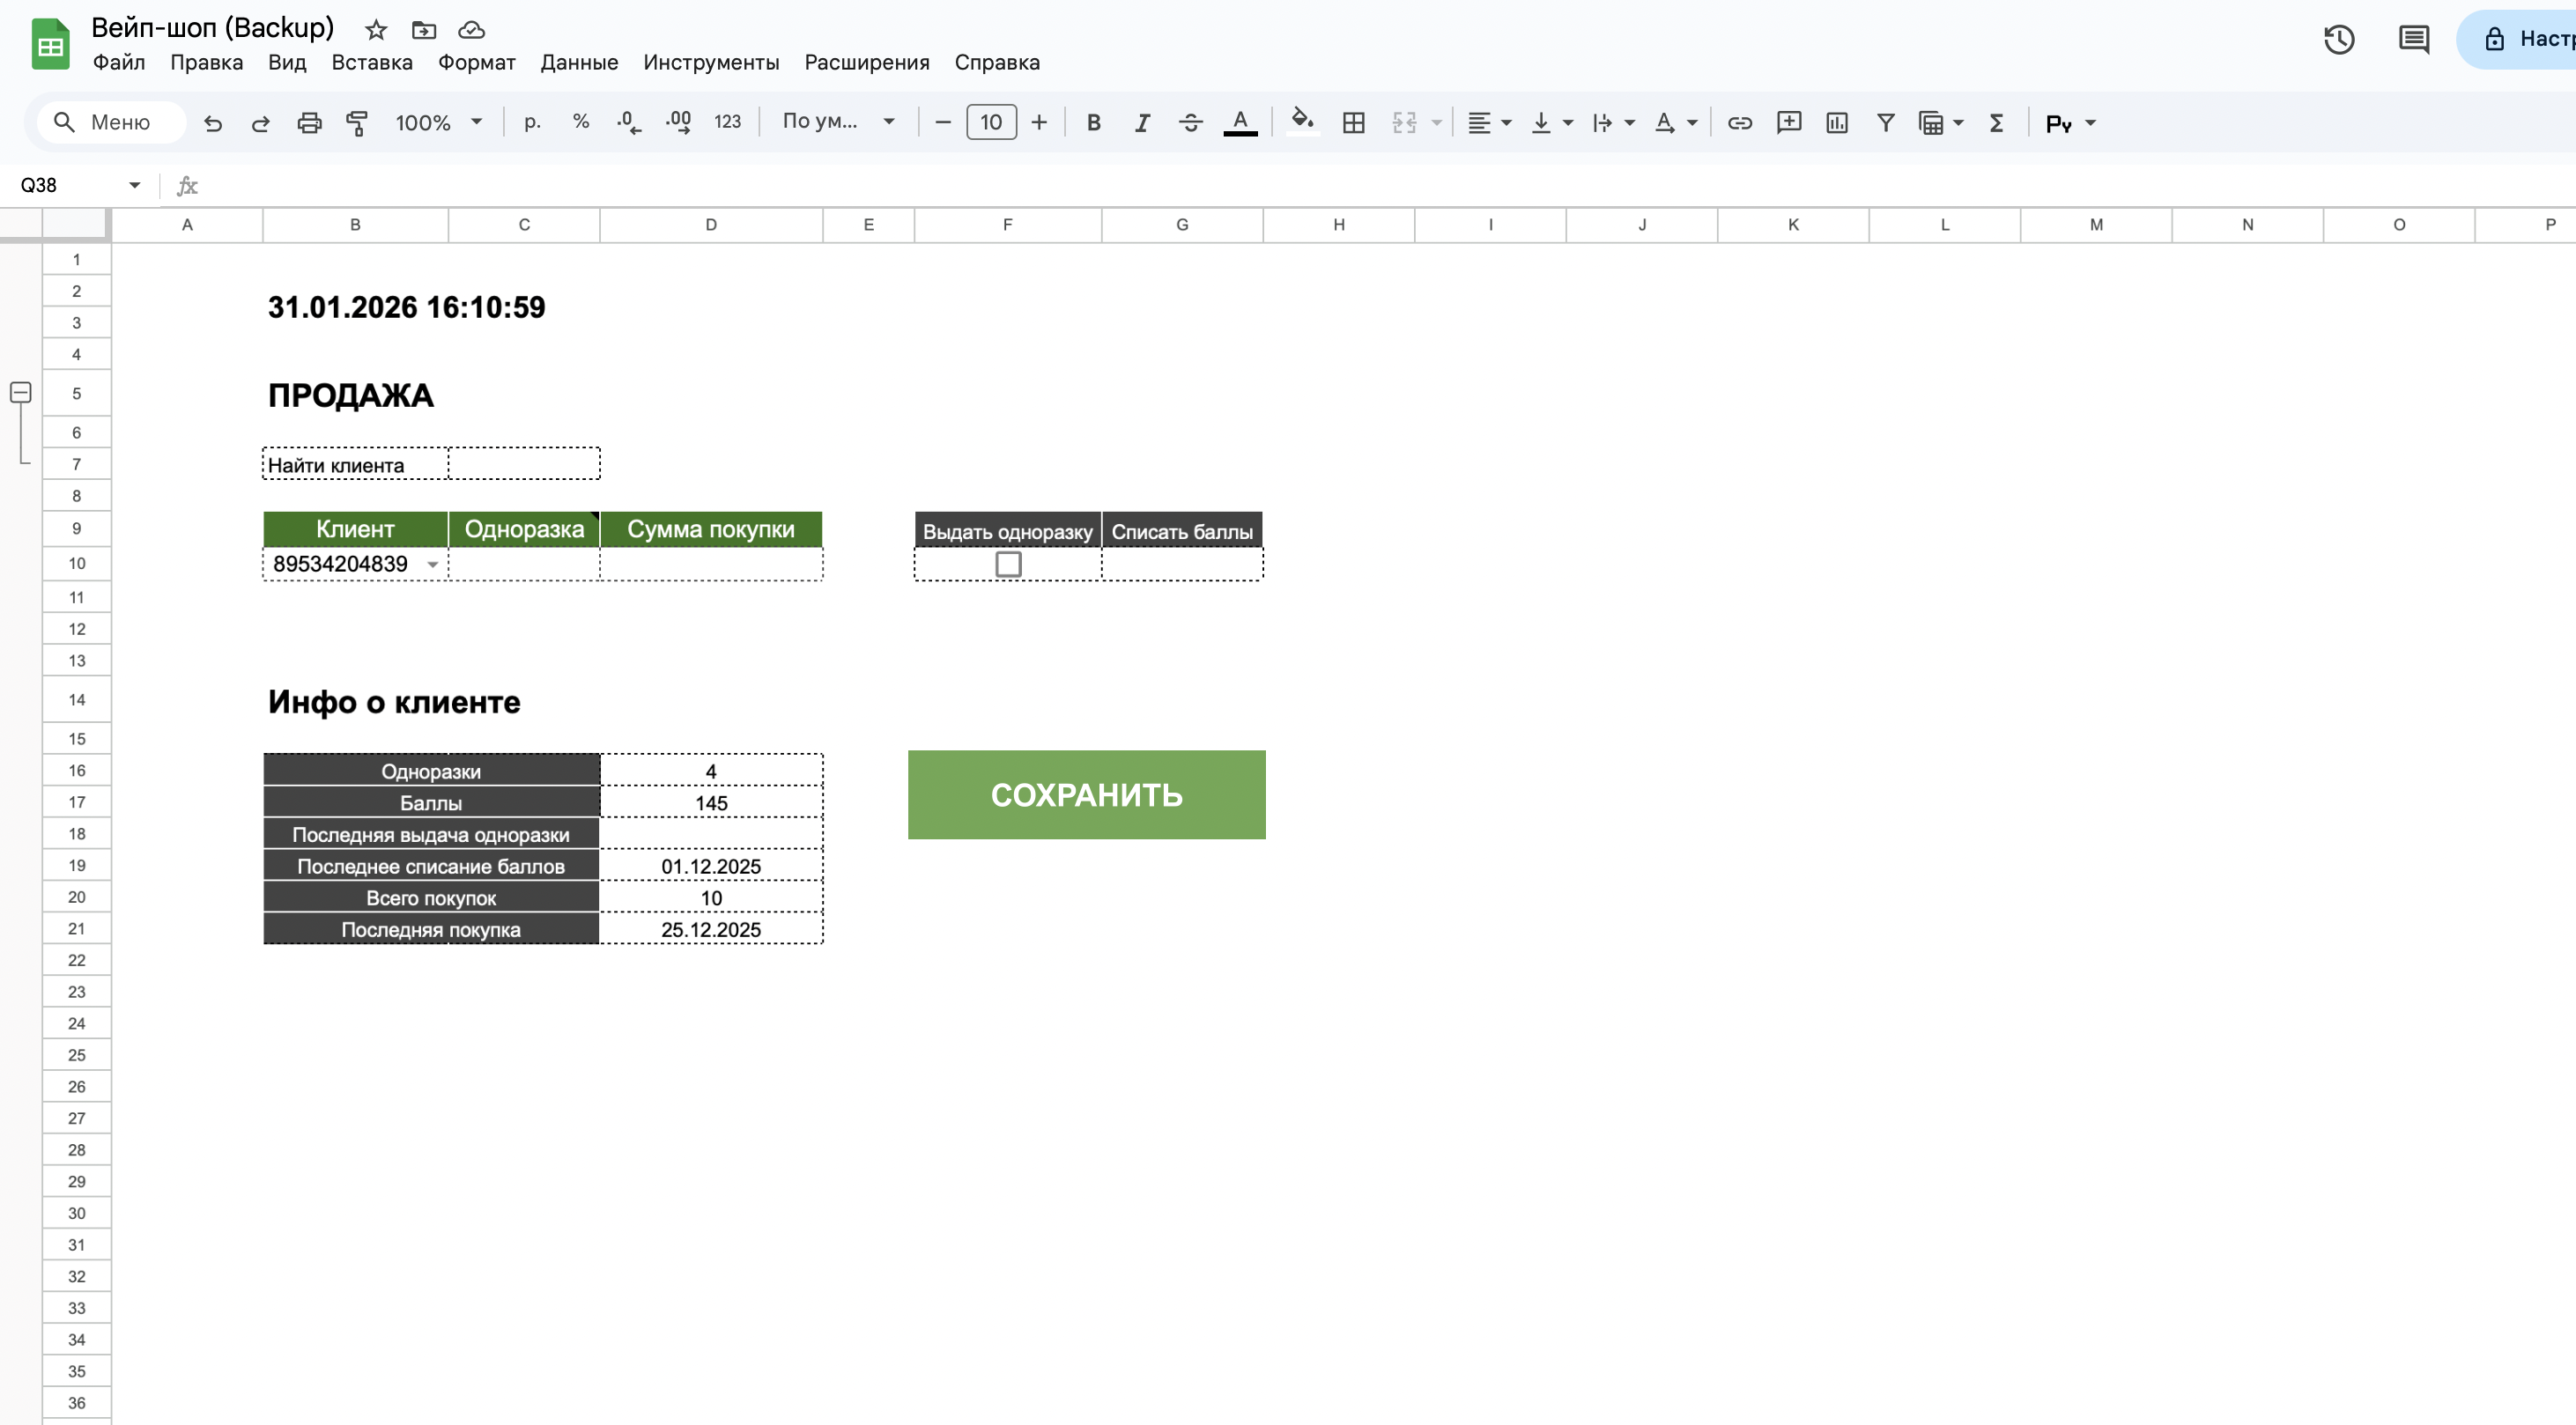Click the insert chart icon
This screenshot has height=1425, width=2576.
pos(1836,123)
